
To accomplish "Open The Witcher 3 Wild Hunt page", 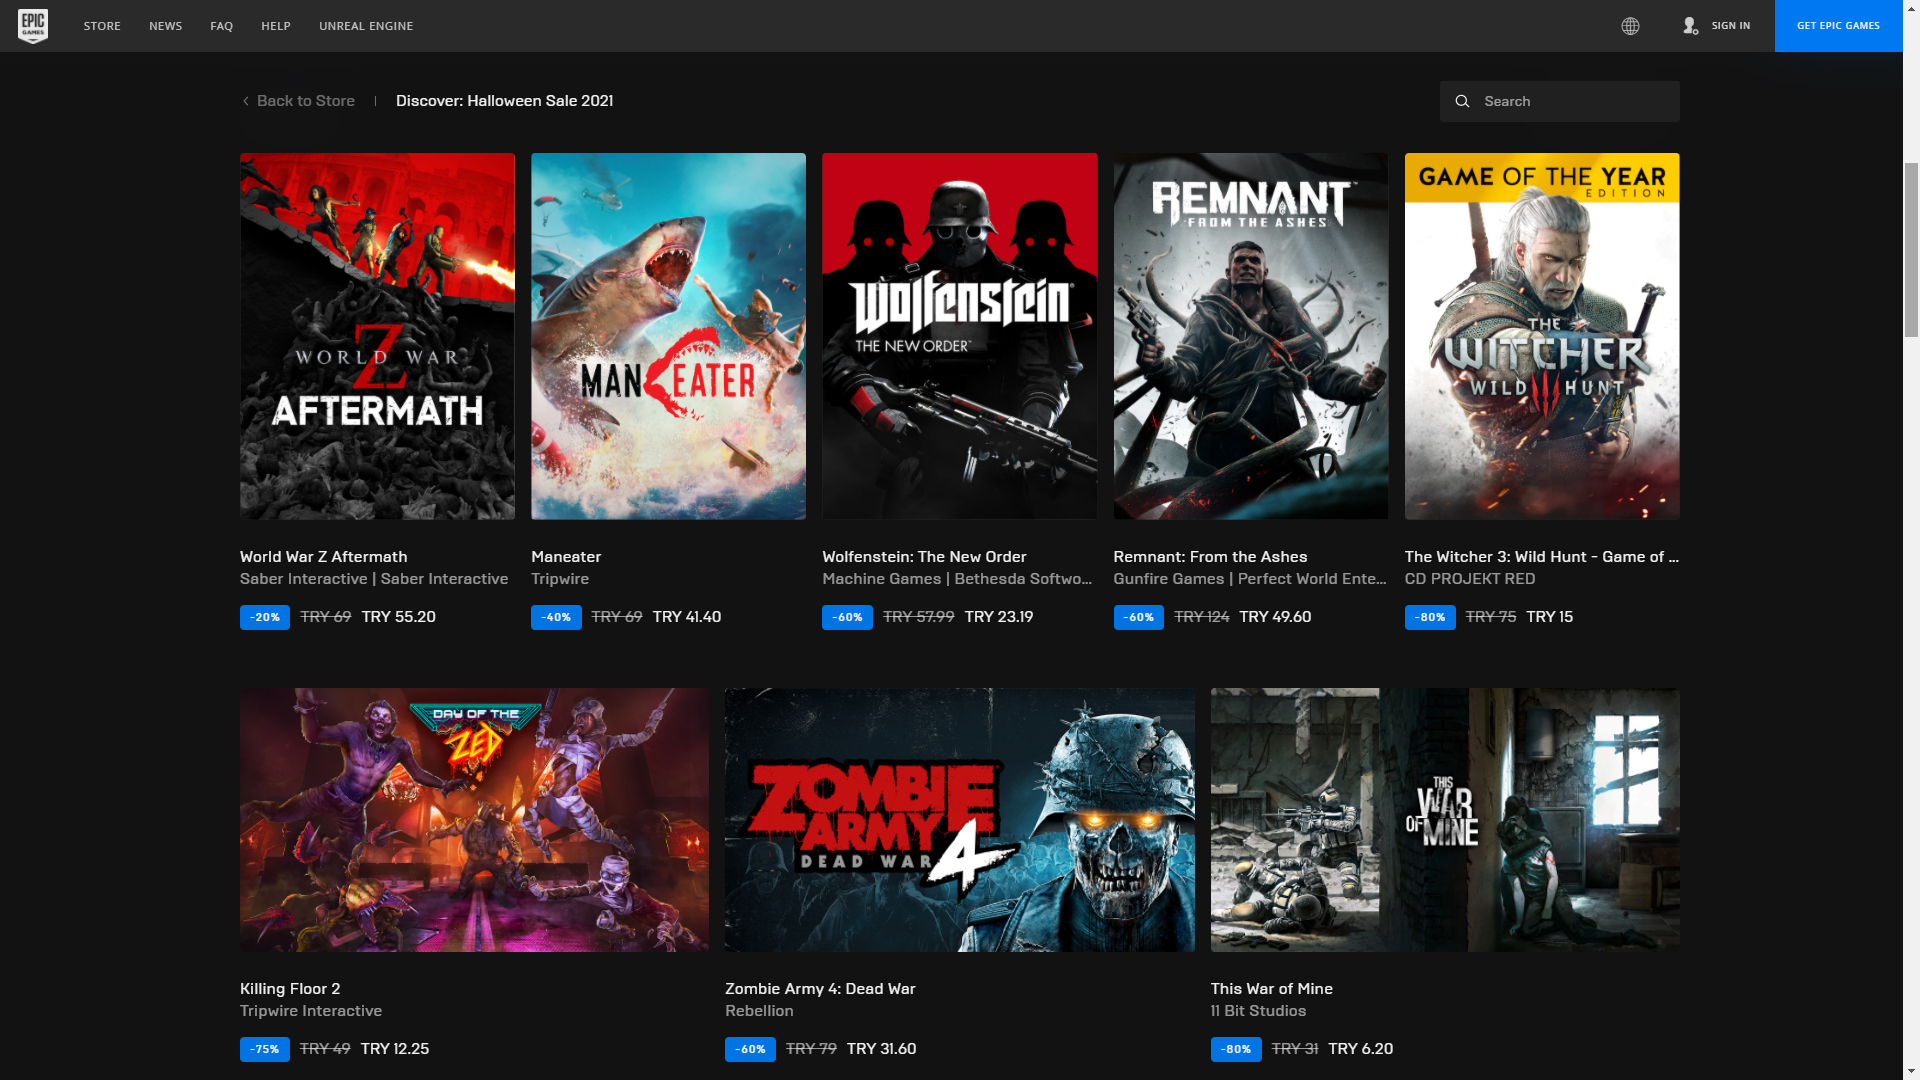I will 1542,336.
